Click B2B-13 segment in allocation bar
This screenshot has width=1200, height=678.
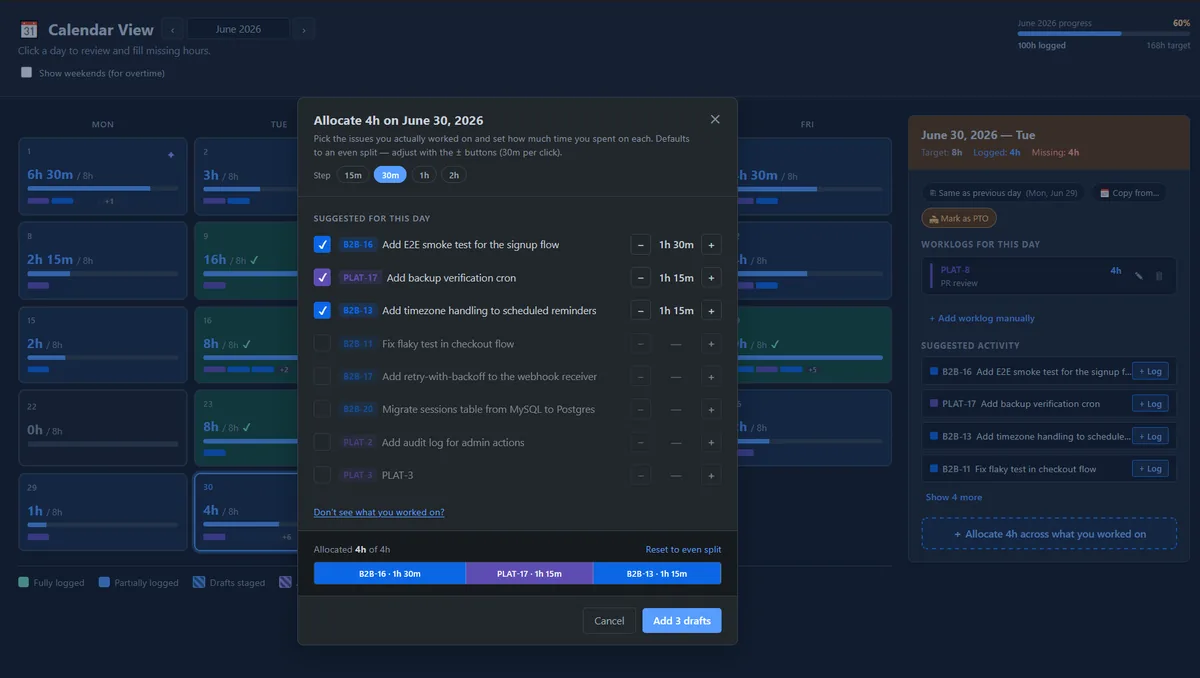point(657,574)
